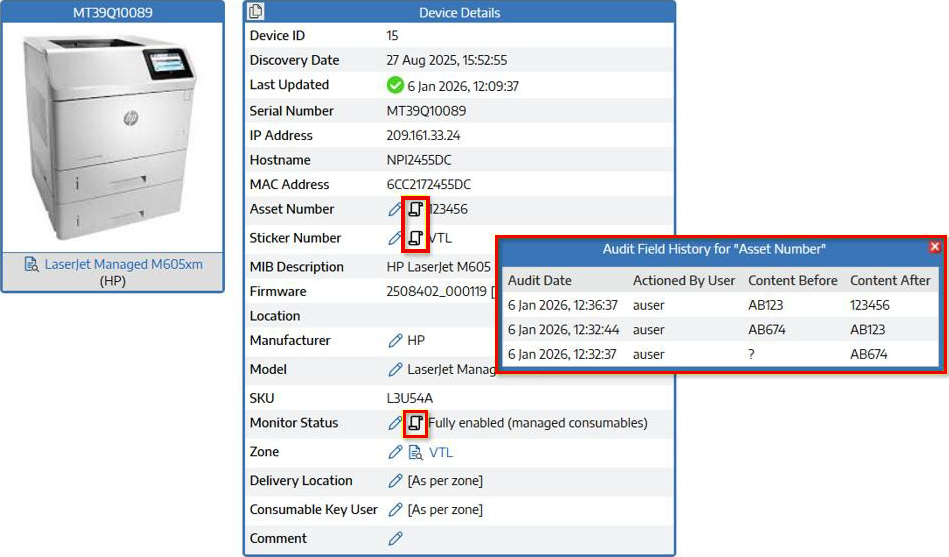The height and width of the screenshot is (557, 949).
Task: Open the LaserJet Managed M605xm model link
Action: pyautogui.click(x=123, y=264)
